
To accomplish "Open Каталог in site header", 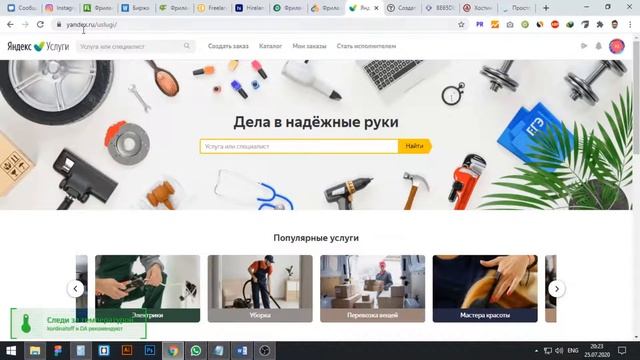I will click(270, 46).
